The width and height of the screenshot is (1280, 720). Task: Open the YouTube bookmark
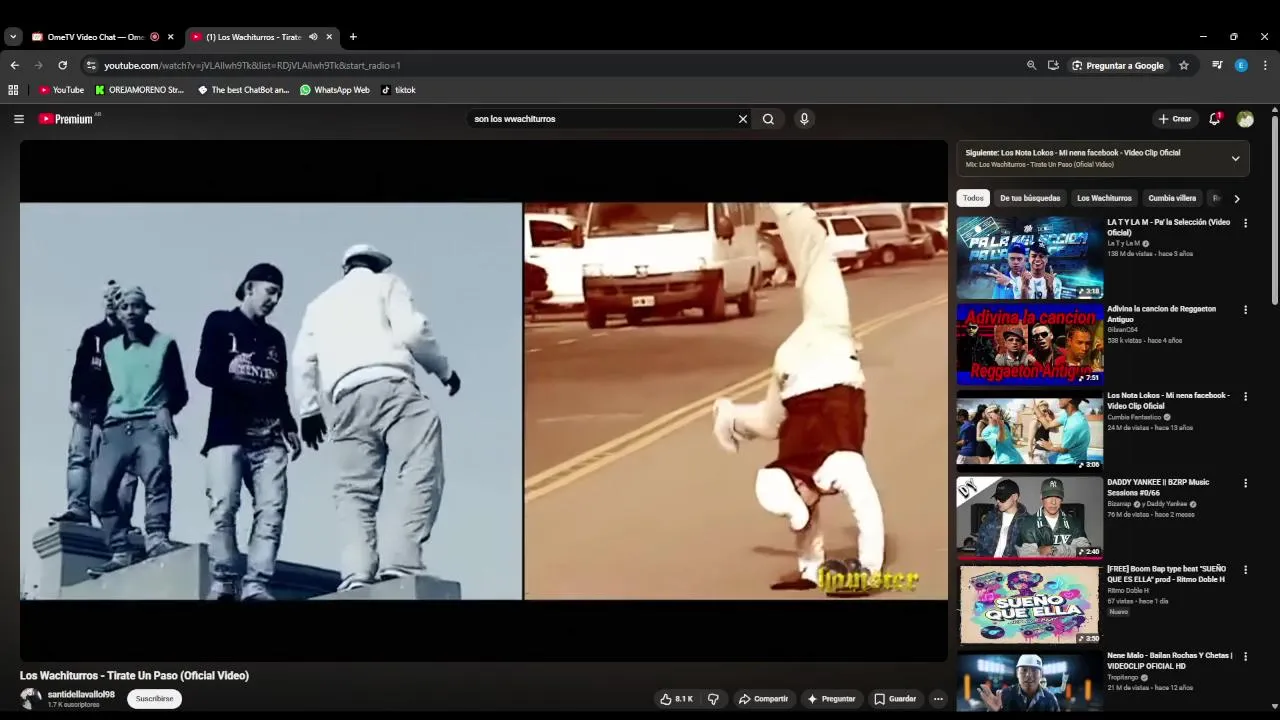61,90
